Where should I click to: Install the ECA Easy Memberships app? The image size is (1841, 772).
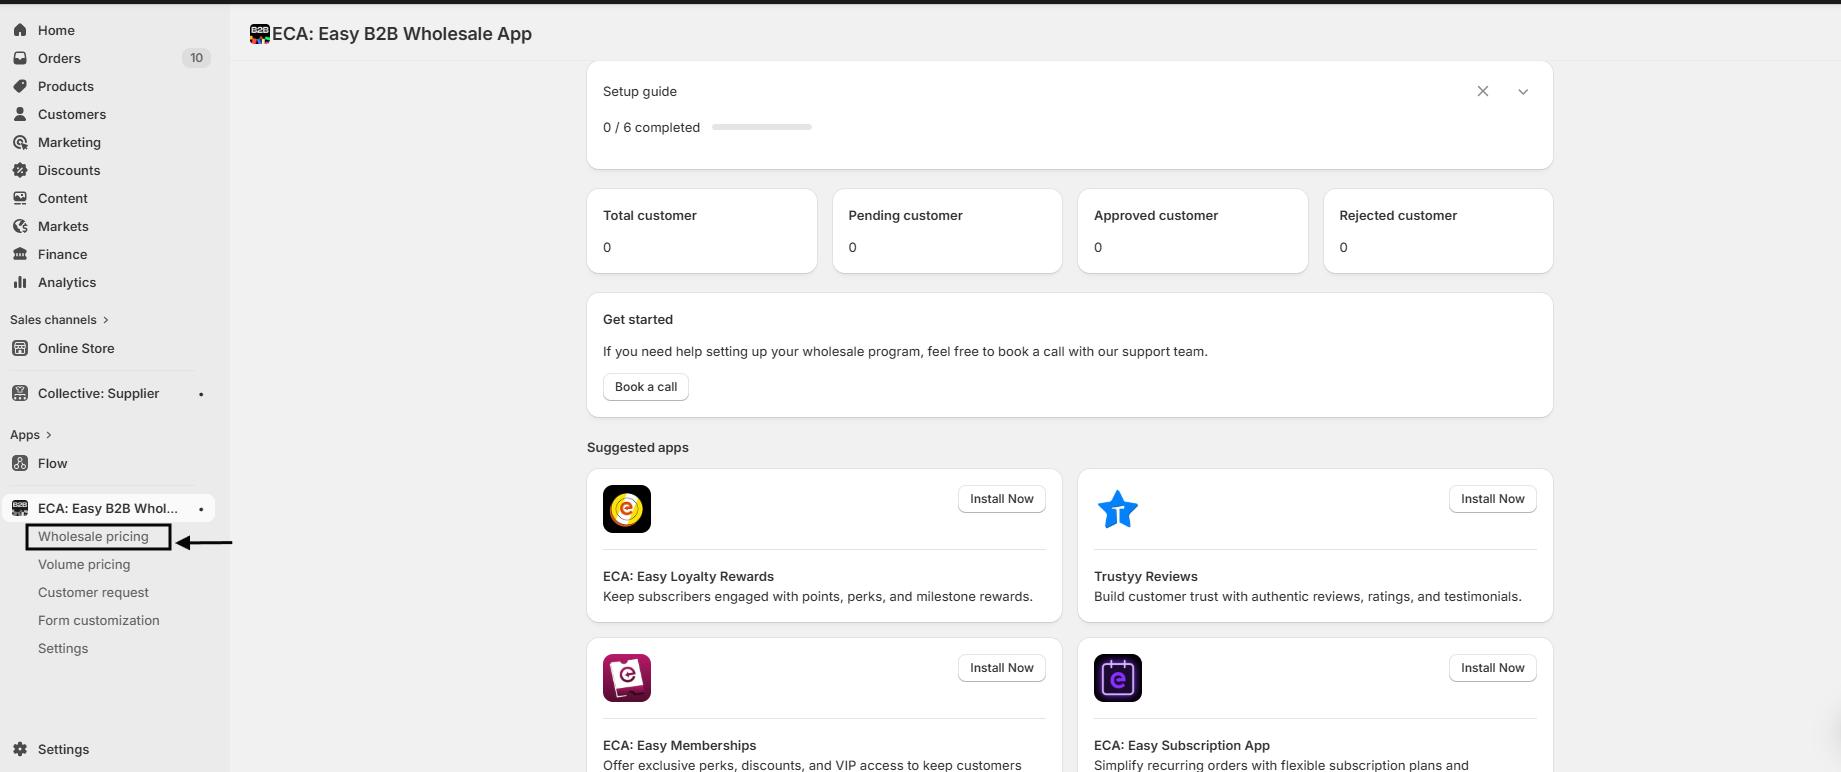coord(1001,668)
